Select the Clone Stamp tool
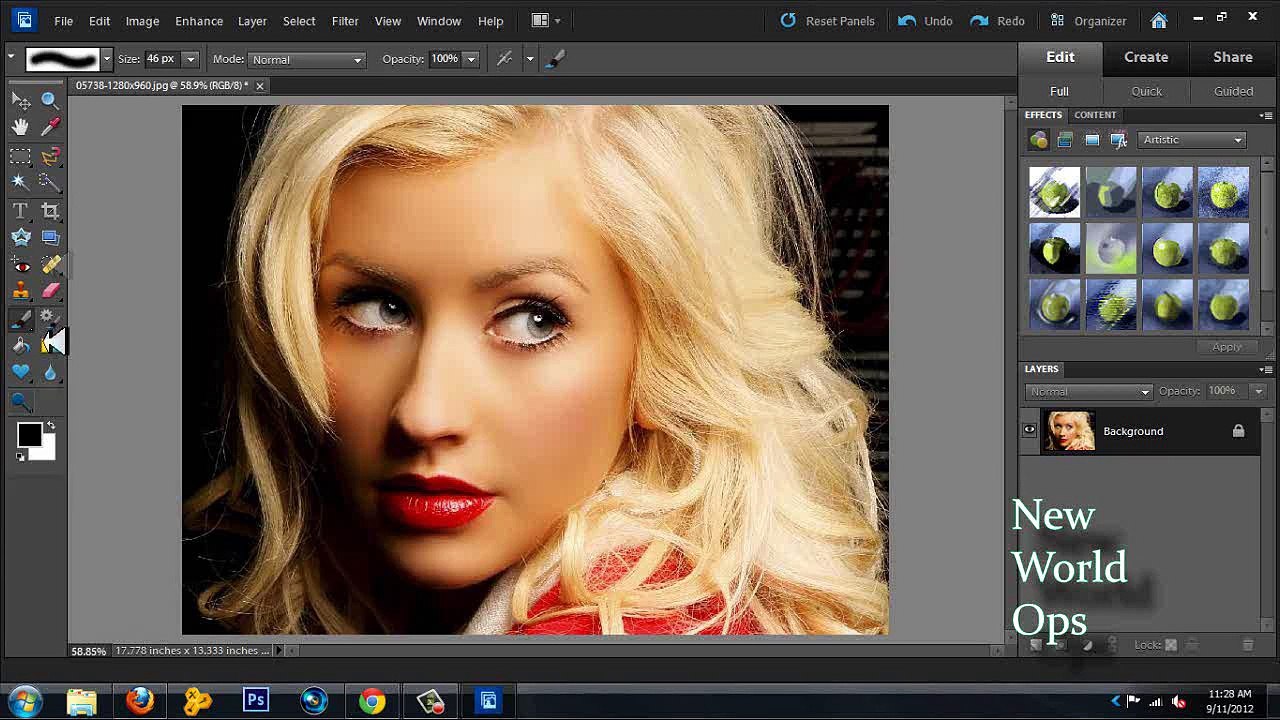The width and height of the screenshot is (1280, 720). (x=21, y=291)
